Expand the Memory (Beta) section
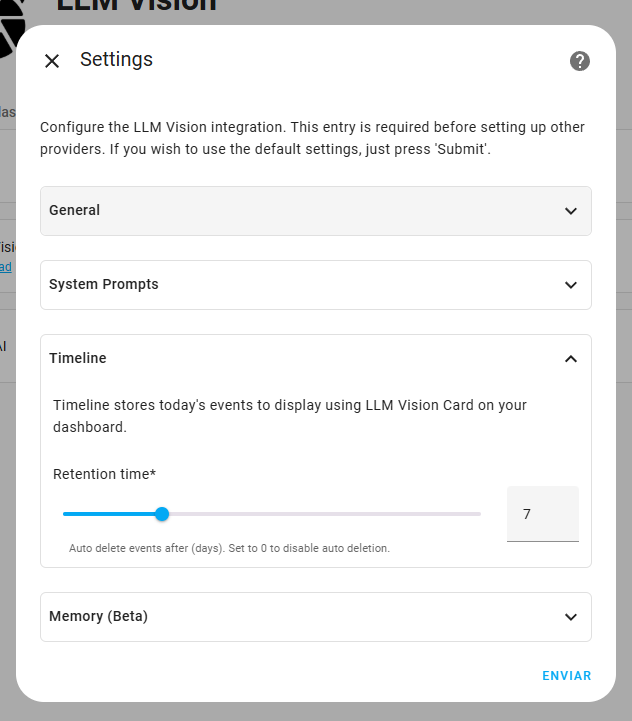This screenshot has height=721, width=632. point(316,617)
